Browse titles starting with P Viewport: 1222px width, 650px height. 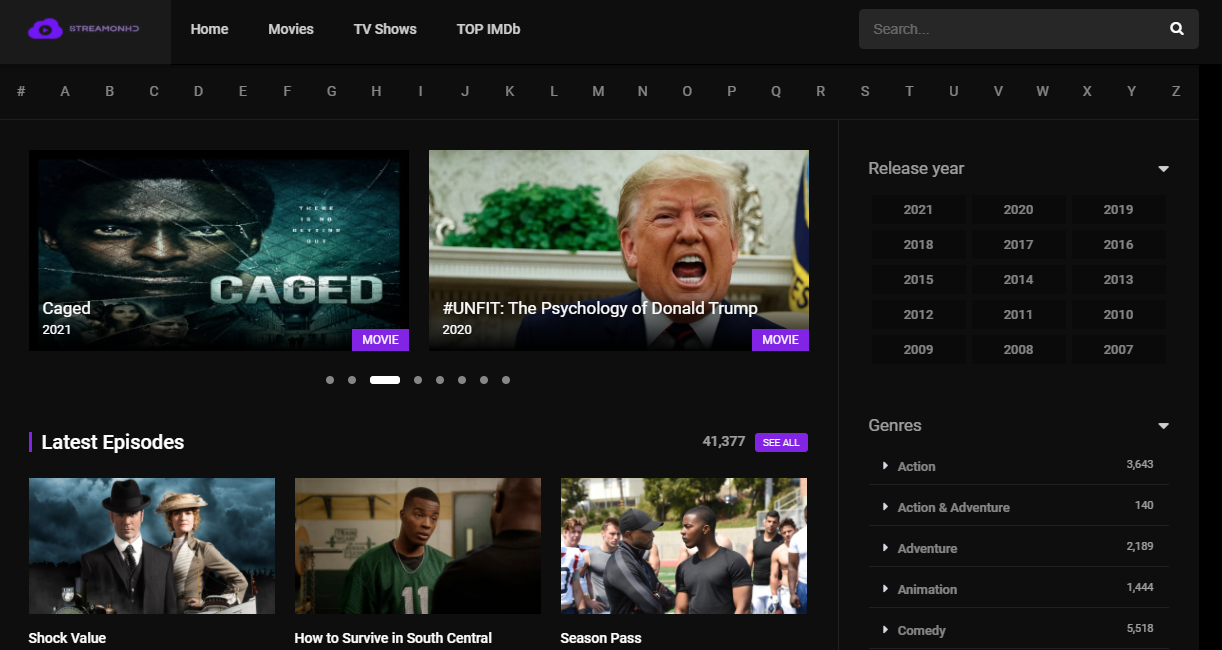coord(731,91)
